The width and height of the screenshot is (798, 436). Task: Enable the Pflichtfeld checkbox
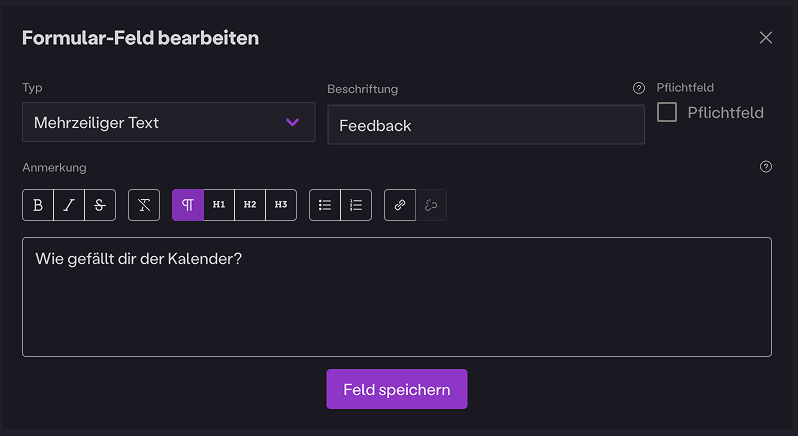pos(667,112)
